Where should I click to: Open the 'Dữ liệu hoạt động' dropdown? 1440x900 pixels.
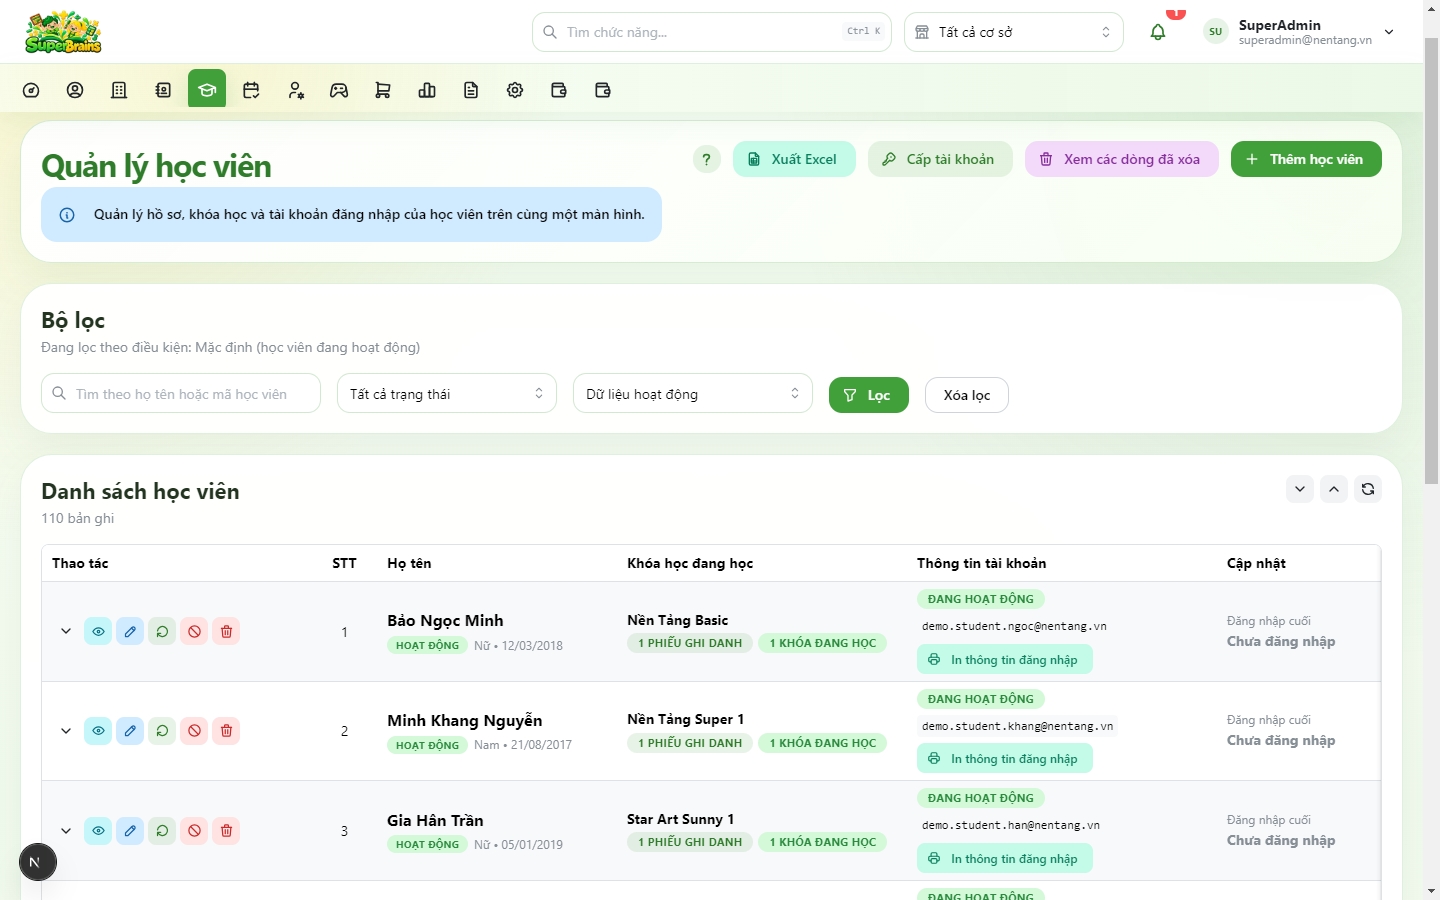693,394
